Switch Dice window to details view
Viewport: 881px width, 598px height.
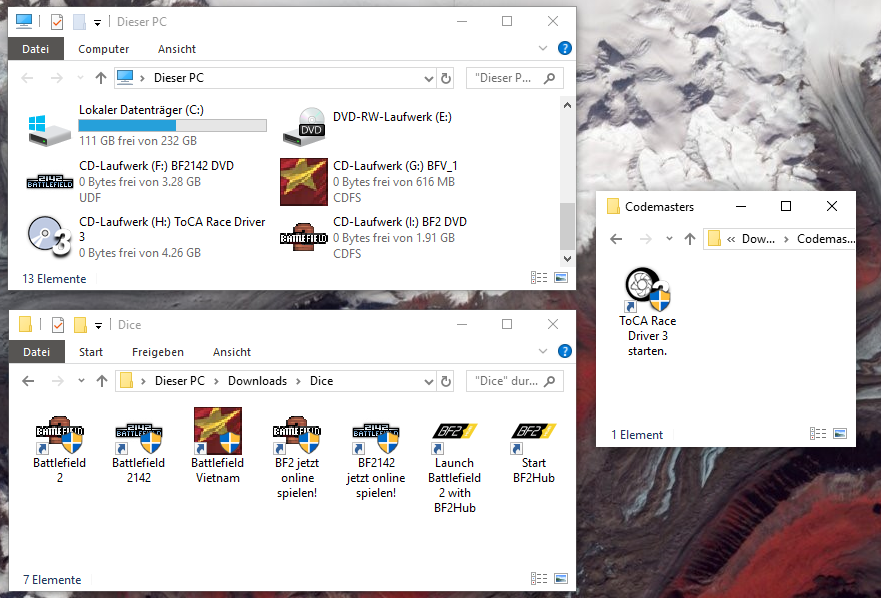tap(539, 578)
